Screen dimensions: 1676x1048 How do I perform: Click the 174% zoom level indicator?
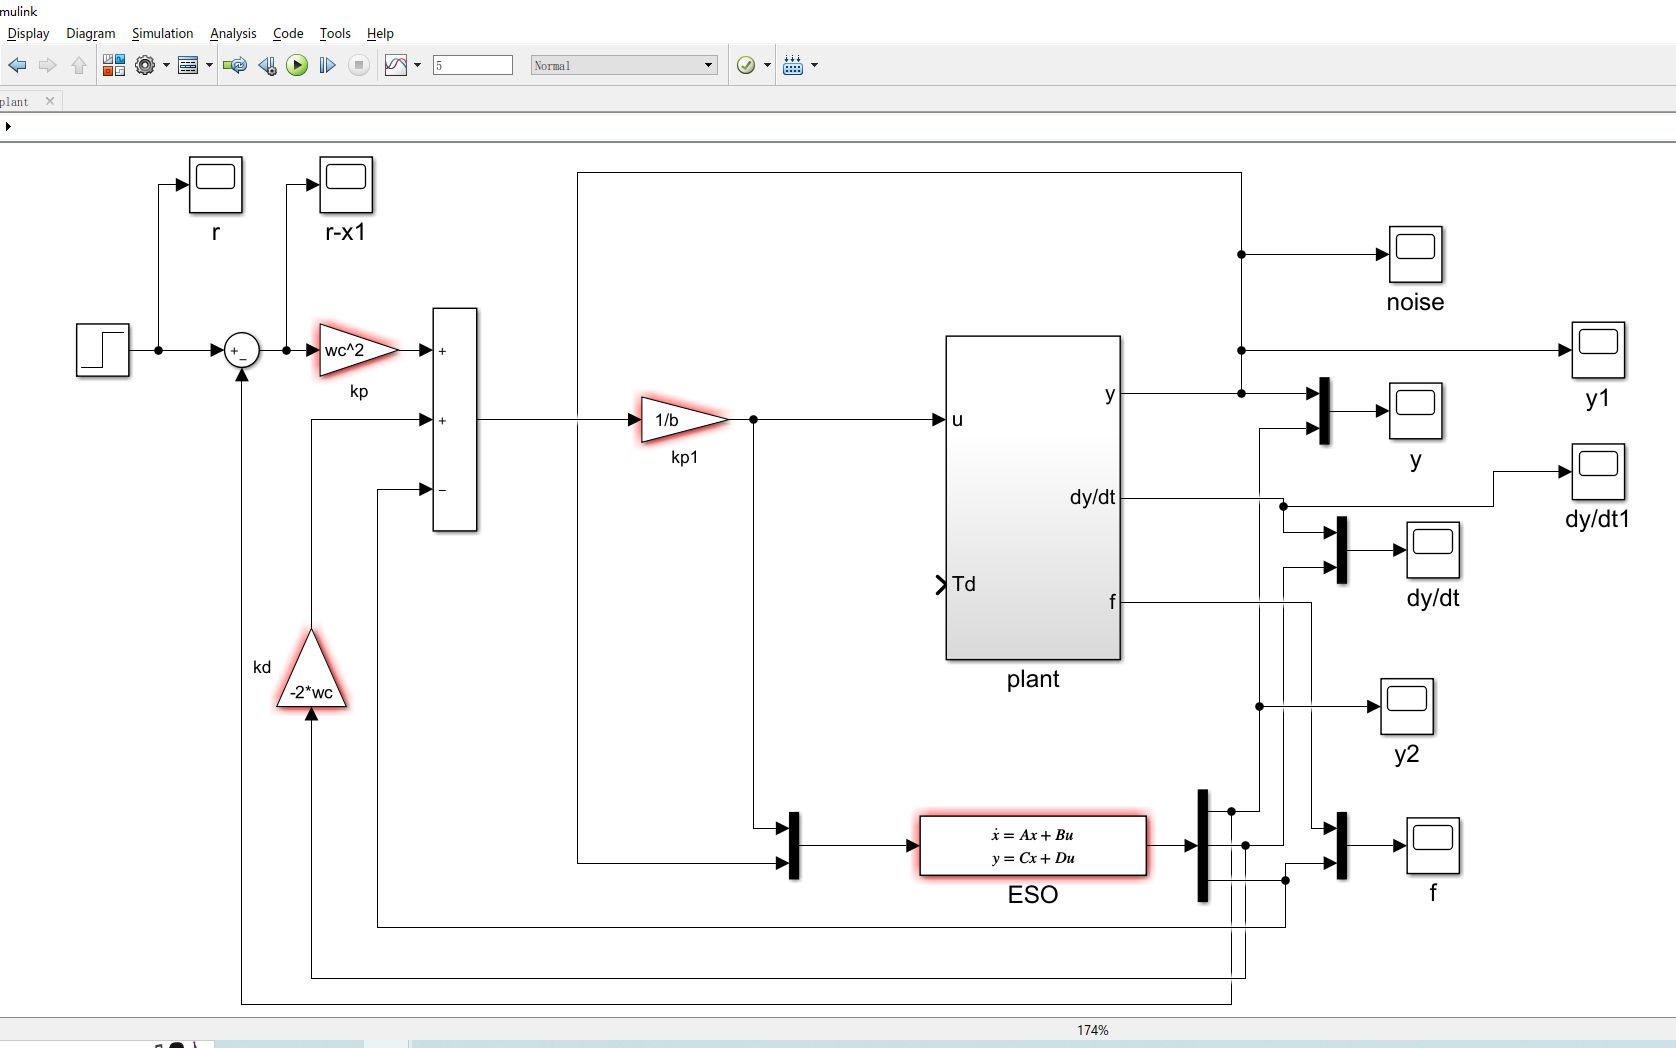coord(1092,1030)
